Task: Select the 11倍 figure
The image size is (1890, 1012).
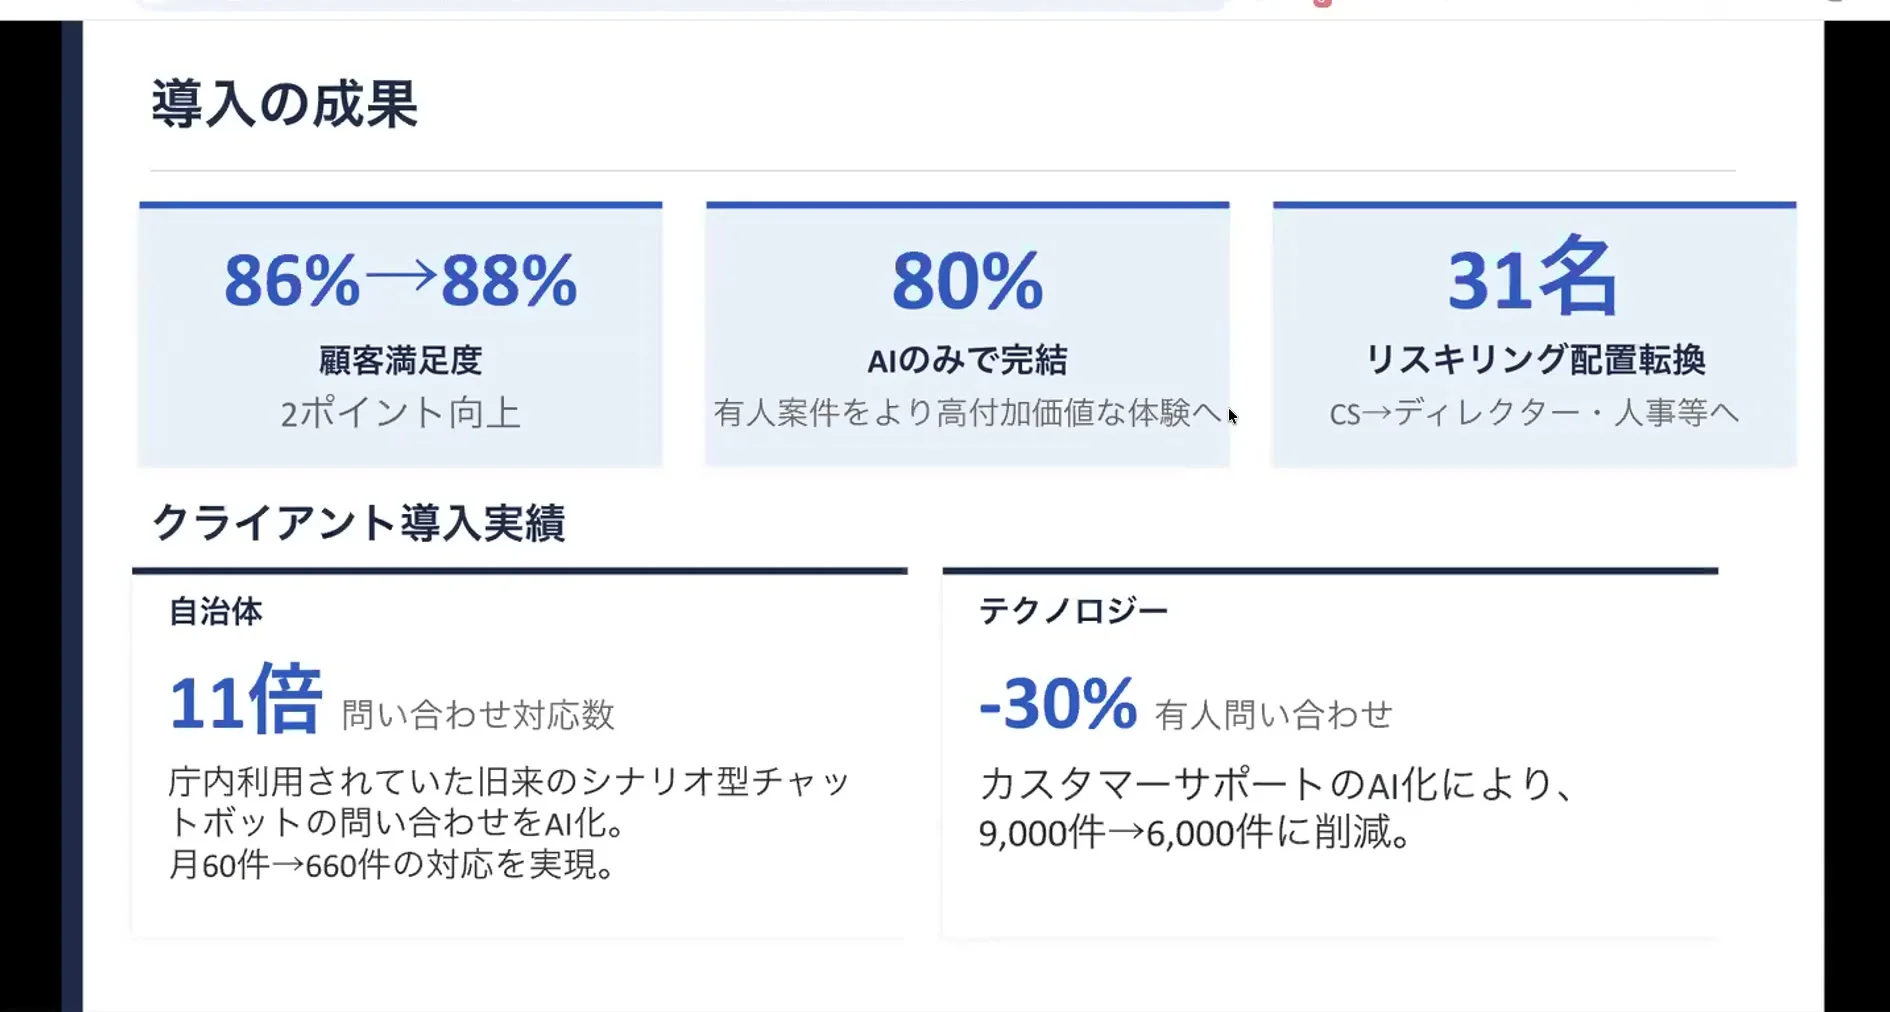Action: point(245,701)
